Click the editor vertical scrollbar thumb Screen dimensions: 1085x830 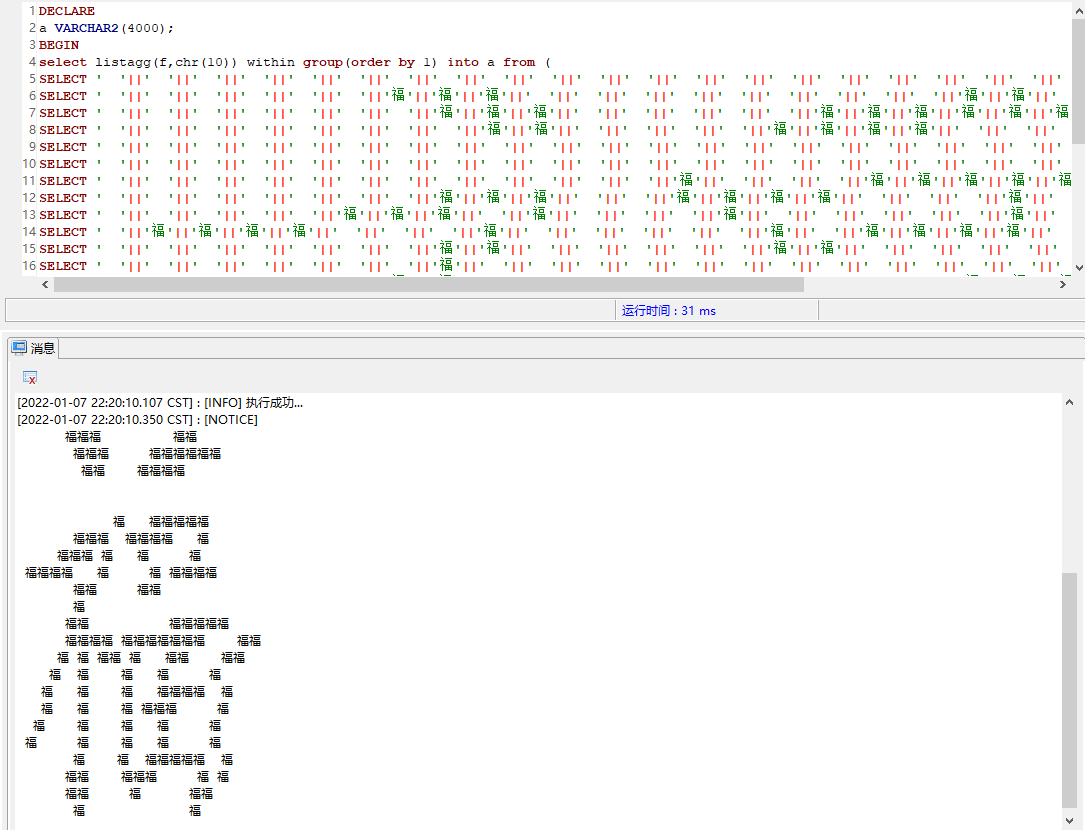click(1079, 82)
